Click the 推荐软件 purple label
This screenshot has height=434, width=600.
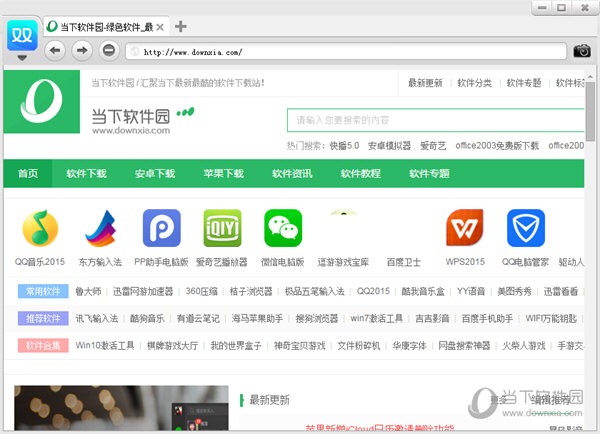pyautogui.click(x=43, y=318)
